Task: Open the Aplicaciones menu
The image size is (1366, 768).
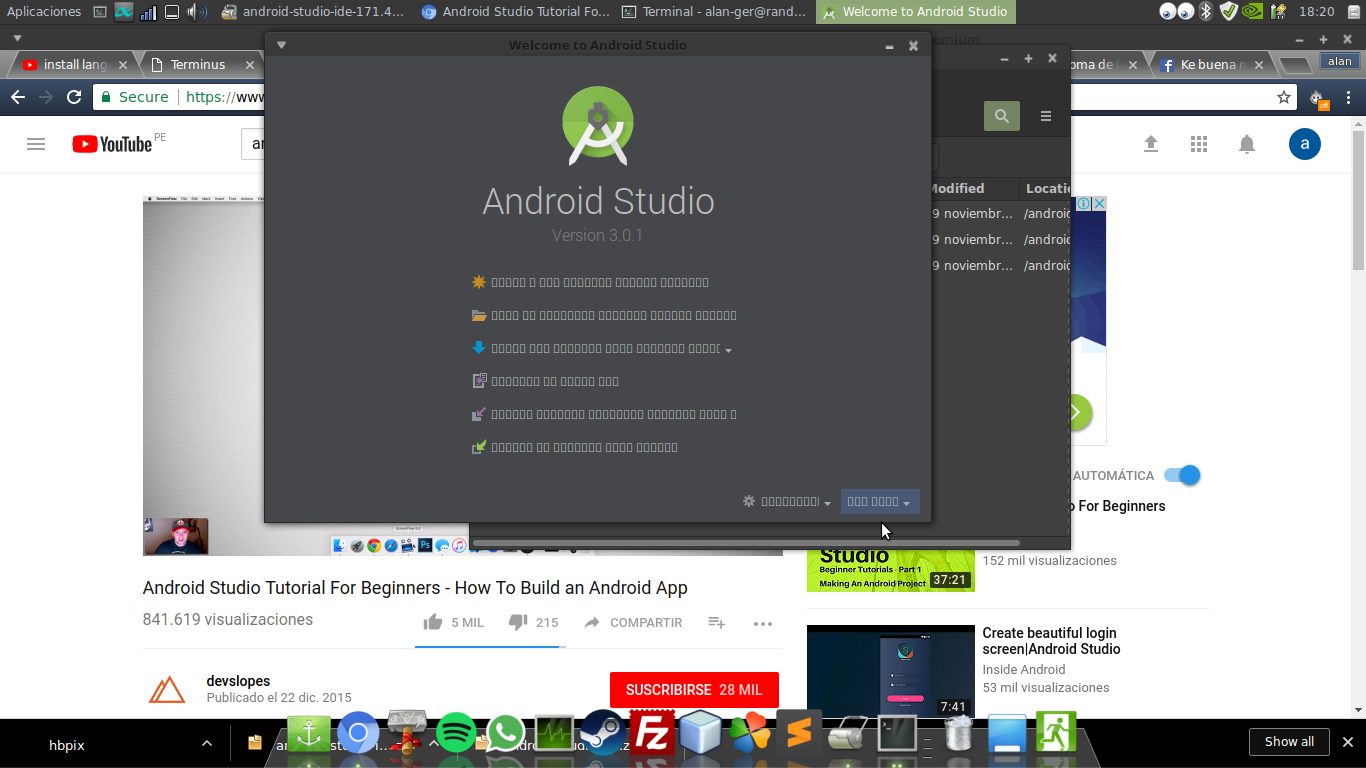Action: pos(44,12)
